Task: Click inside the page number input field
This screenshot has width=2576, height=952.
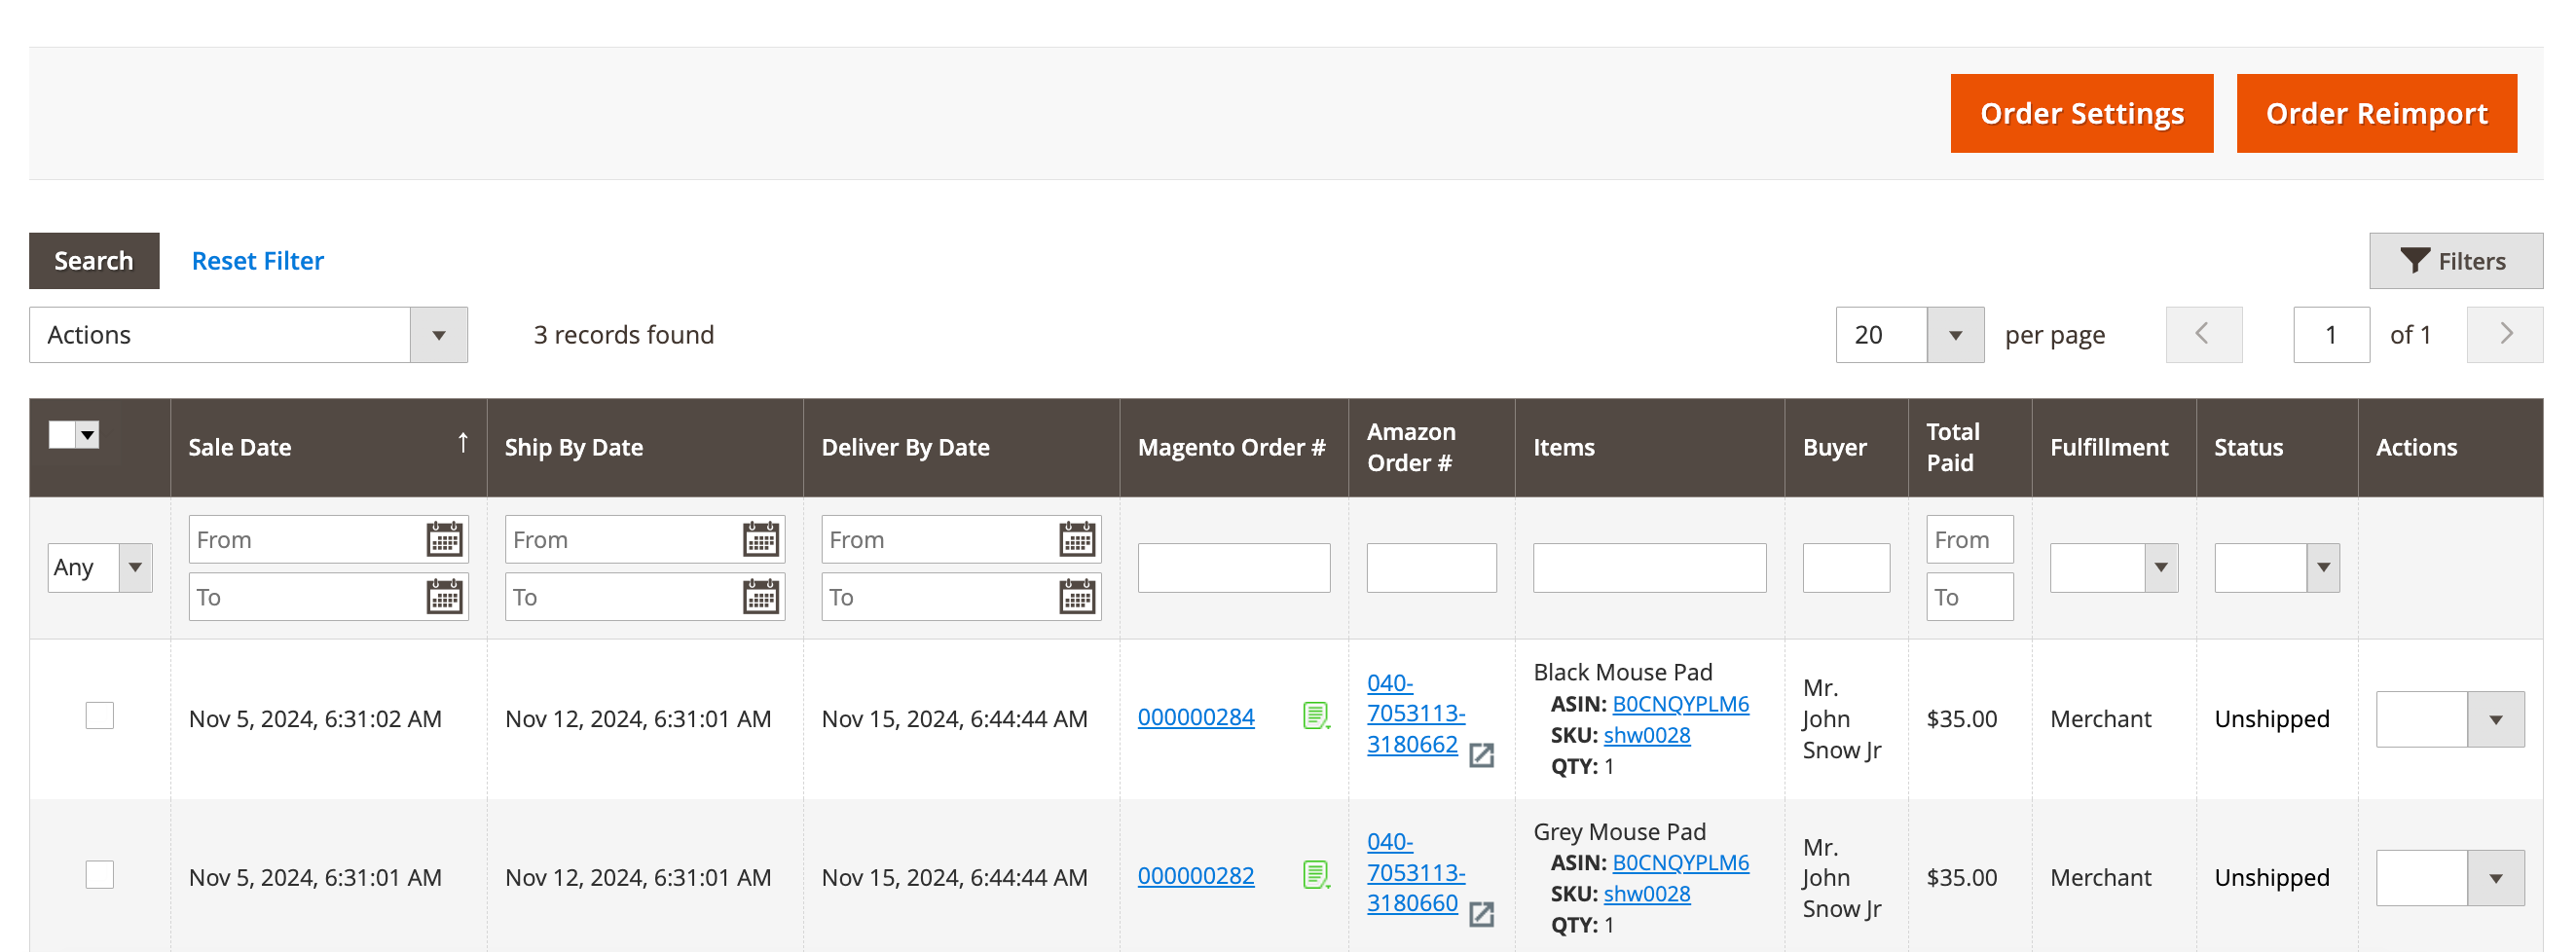Action: coord(2331,334)
